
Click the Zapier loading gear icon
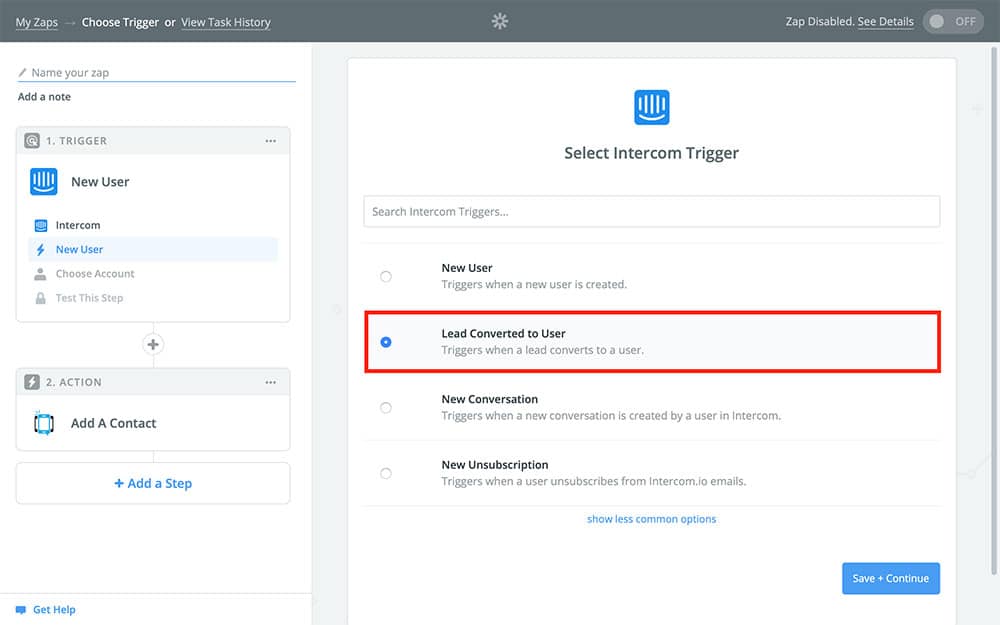click(500, 21)
